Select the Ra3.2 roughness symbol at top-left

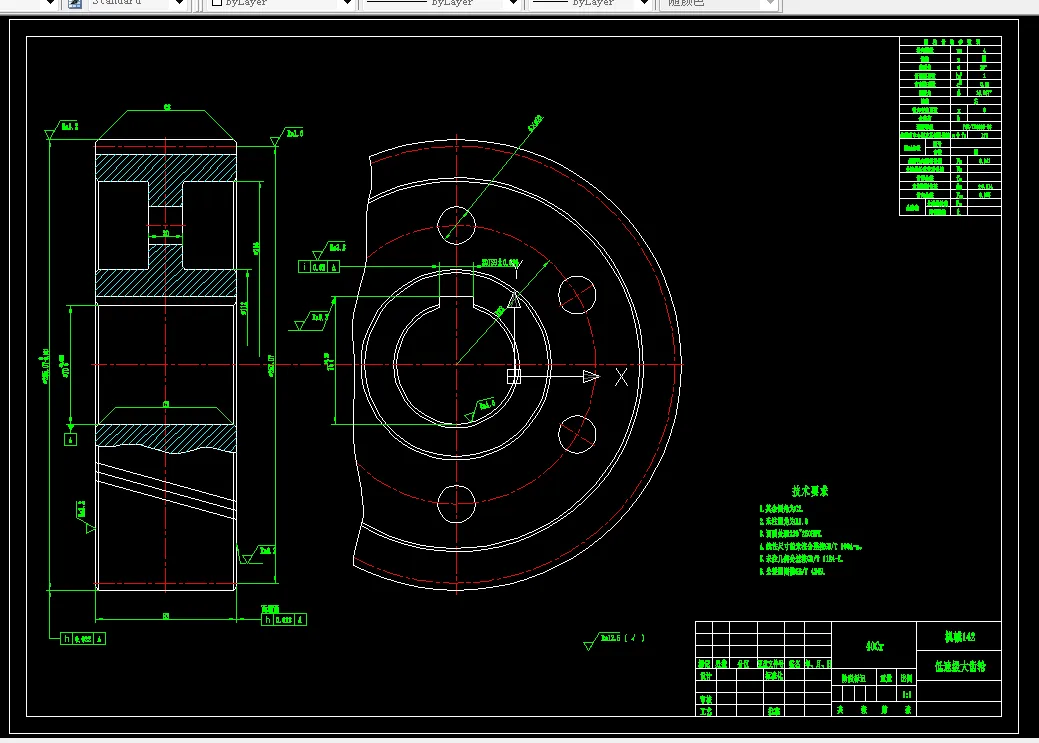click(61, 130)
